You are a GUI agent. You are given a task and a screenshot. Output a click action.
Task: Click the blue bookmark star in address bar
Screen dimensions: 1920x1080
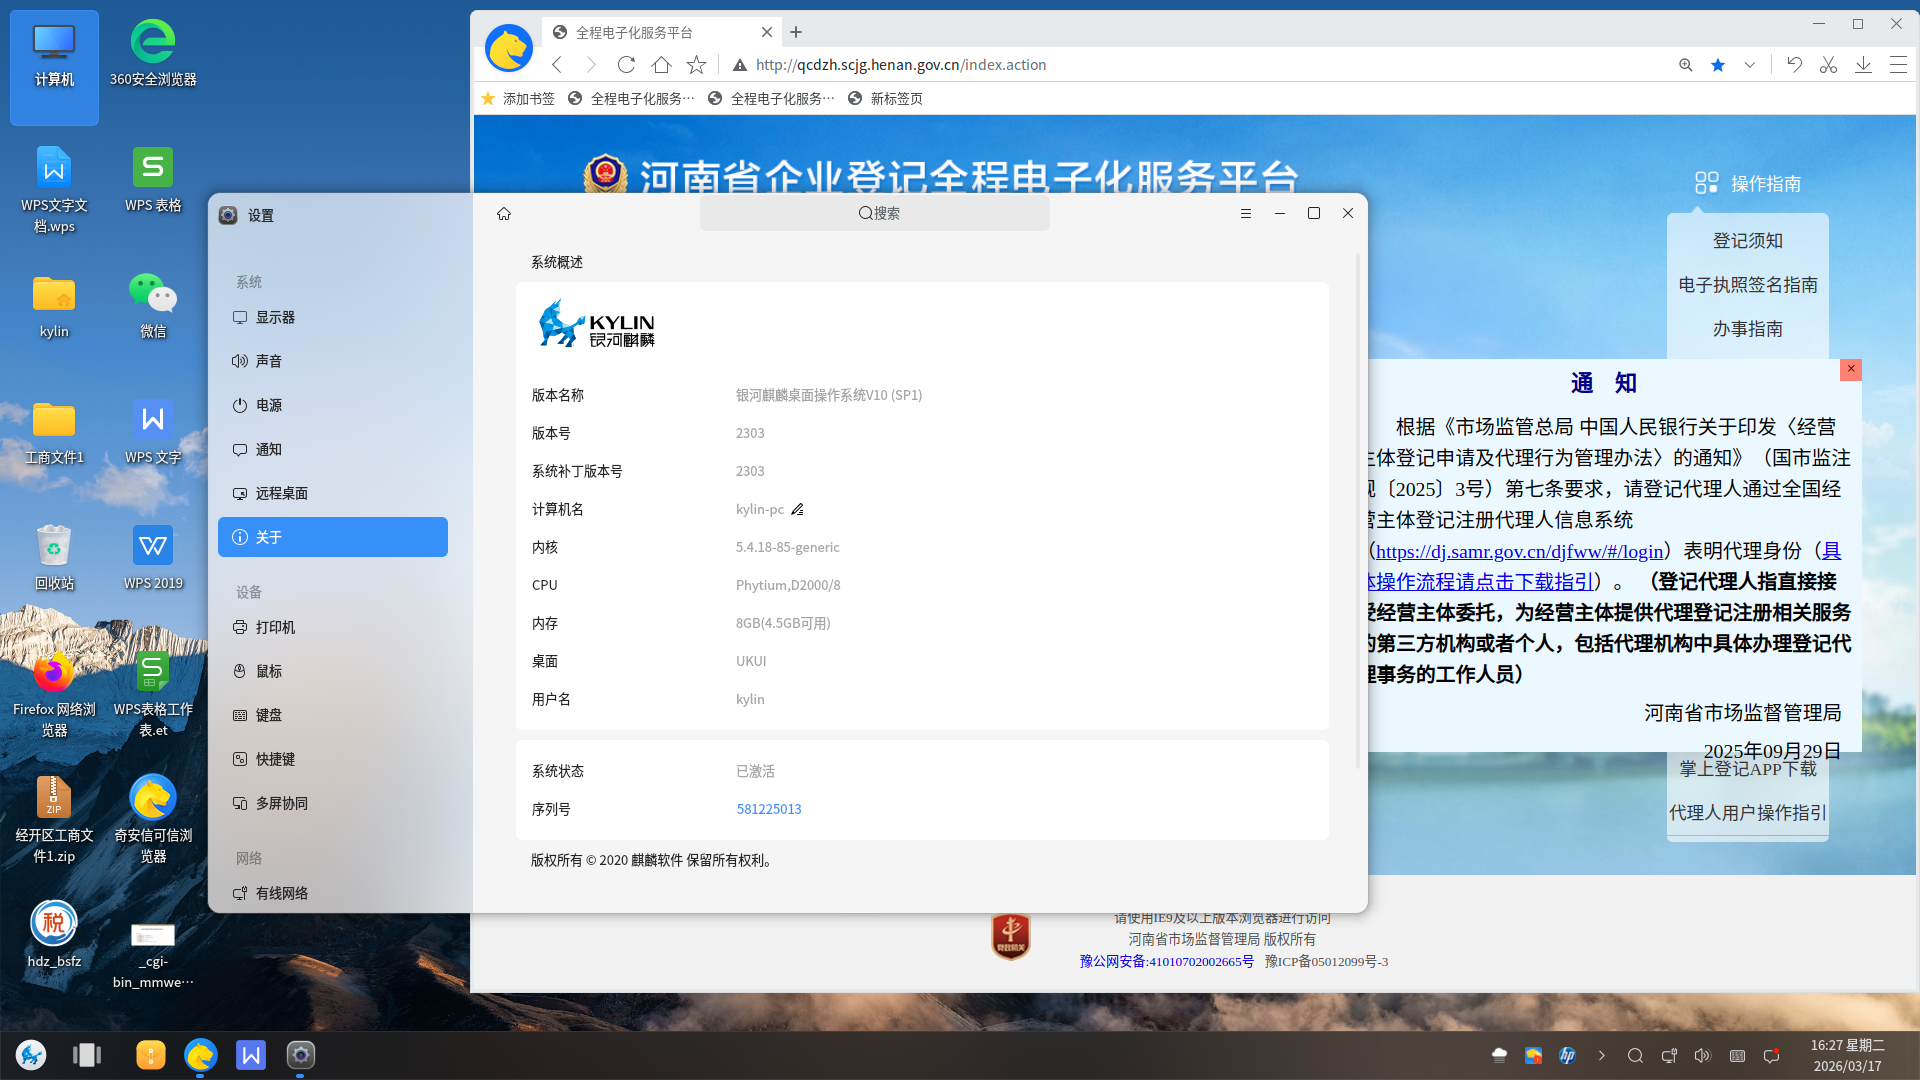pyautogui.click(x=1718, y=65)
